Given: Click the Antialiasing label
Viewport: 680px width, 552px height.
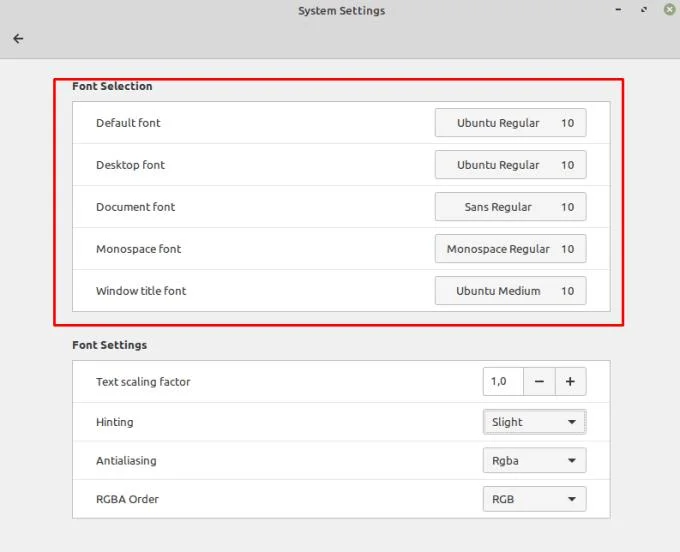Looking at the screenshot, I should tap(126, 461).
